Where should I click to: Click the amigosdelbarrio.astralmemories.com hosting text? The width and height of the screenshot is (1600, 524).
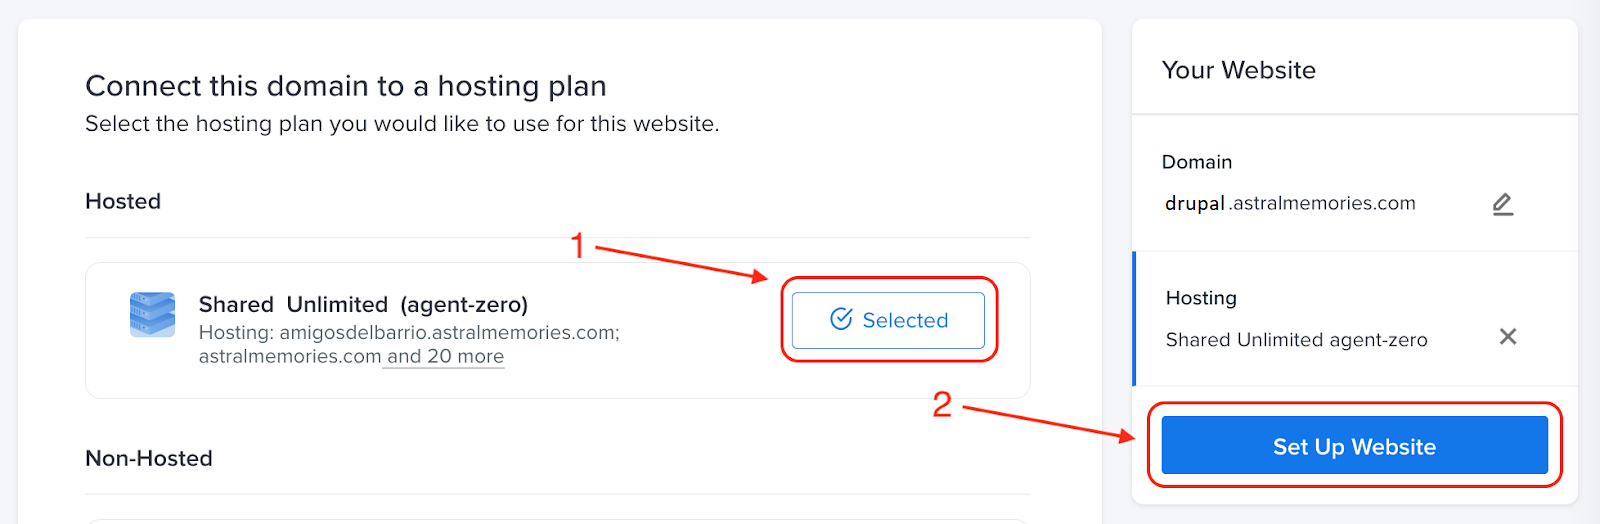[x=449, y=332]
